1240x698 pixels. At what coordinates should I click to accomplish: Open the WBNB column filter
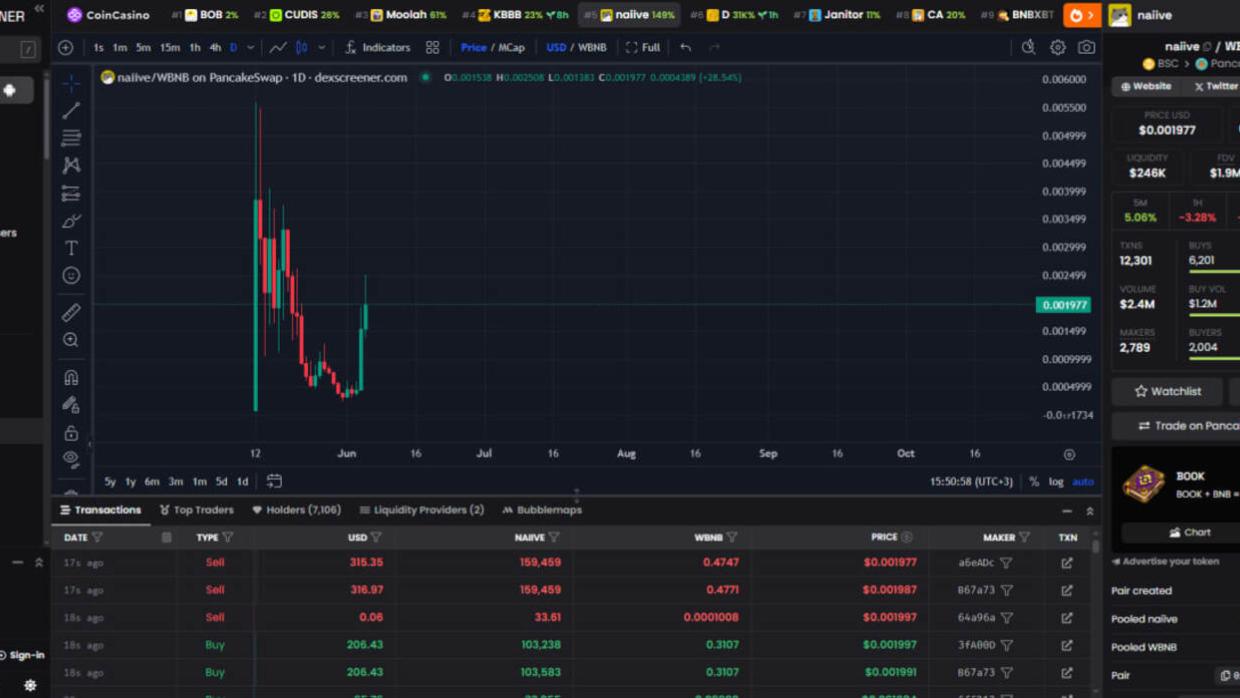(x=732, y=537)
